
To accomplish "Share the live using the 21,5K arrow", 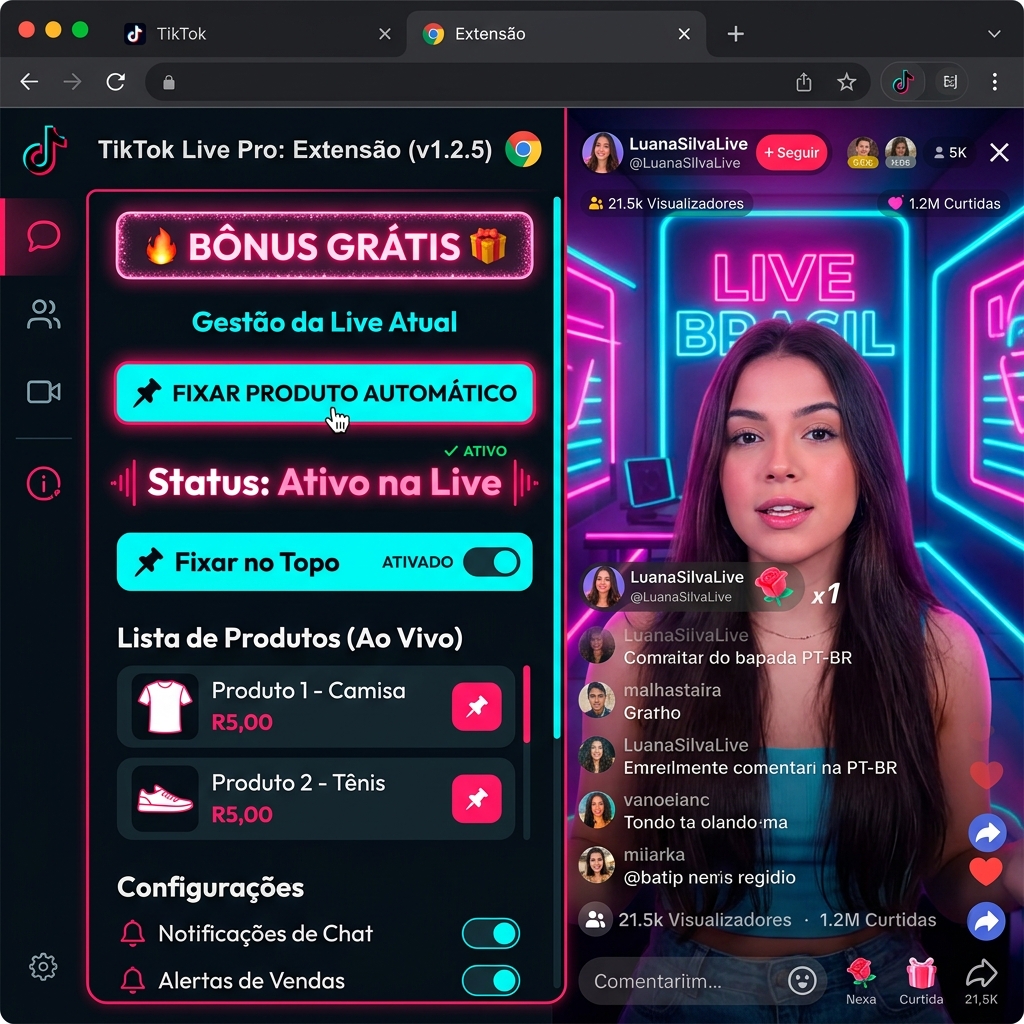I will pos(981,980).
